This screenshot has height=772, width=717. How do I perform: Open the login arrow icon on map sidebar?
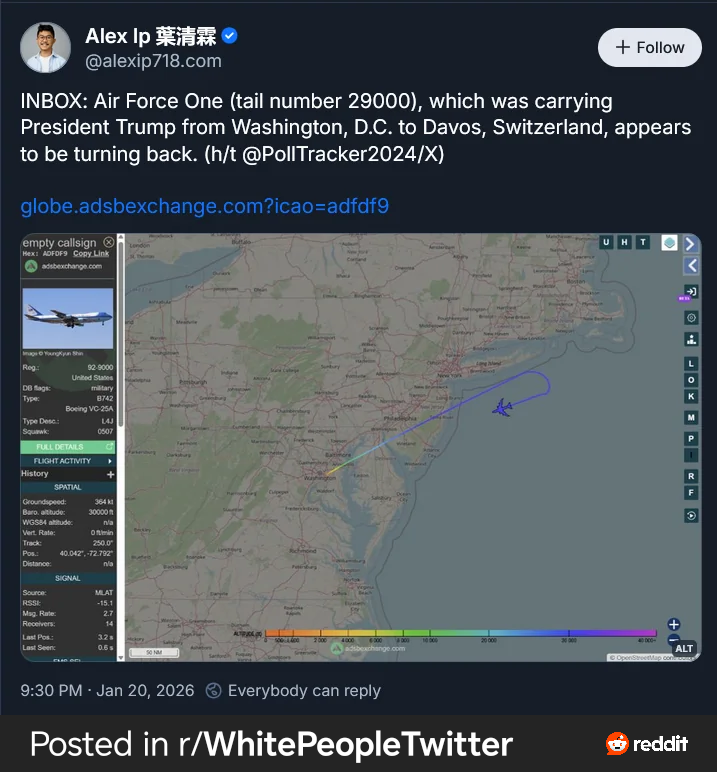691,291
